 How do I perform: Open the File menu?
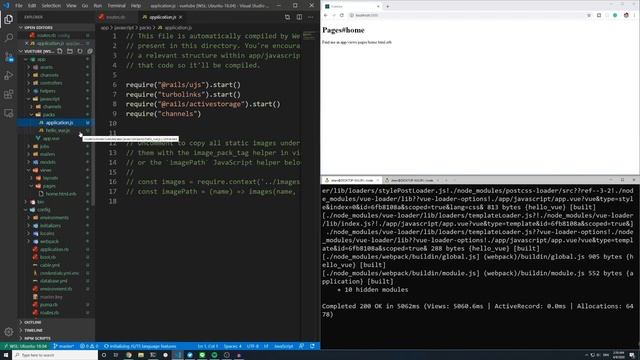(19, 6)
